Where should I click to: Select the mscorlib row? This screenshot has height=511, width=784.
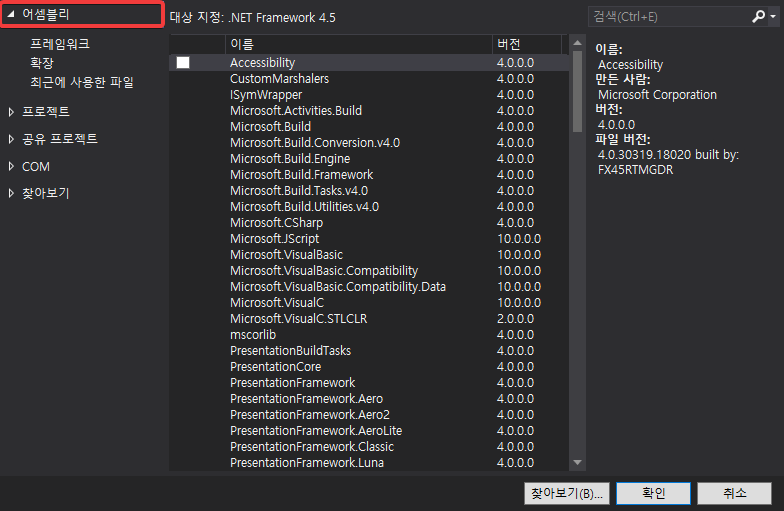click(369, 334)
